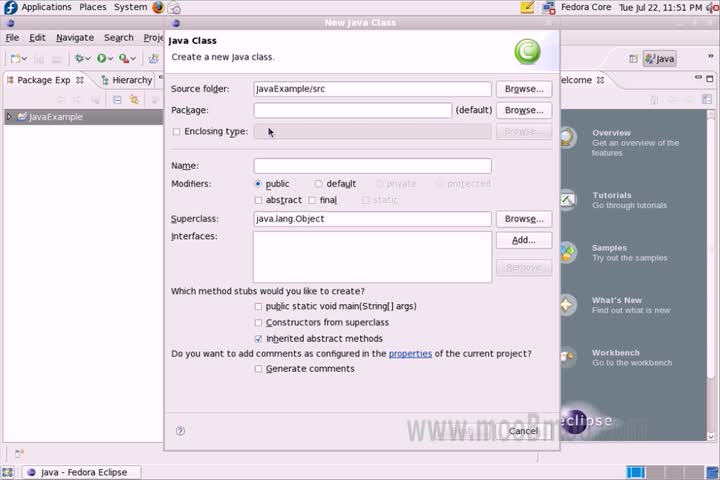Click the Debug bug icon in Eclipse toolbar
This screenshot has width=720, height=480.
click(79, 58)
